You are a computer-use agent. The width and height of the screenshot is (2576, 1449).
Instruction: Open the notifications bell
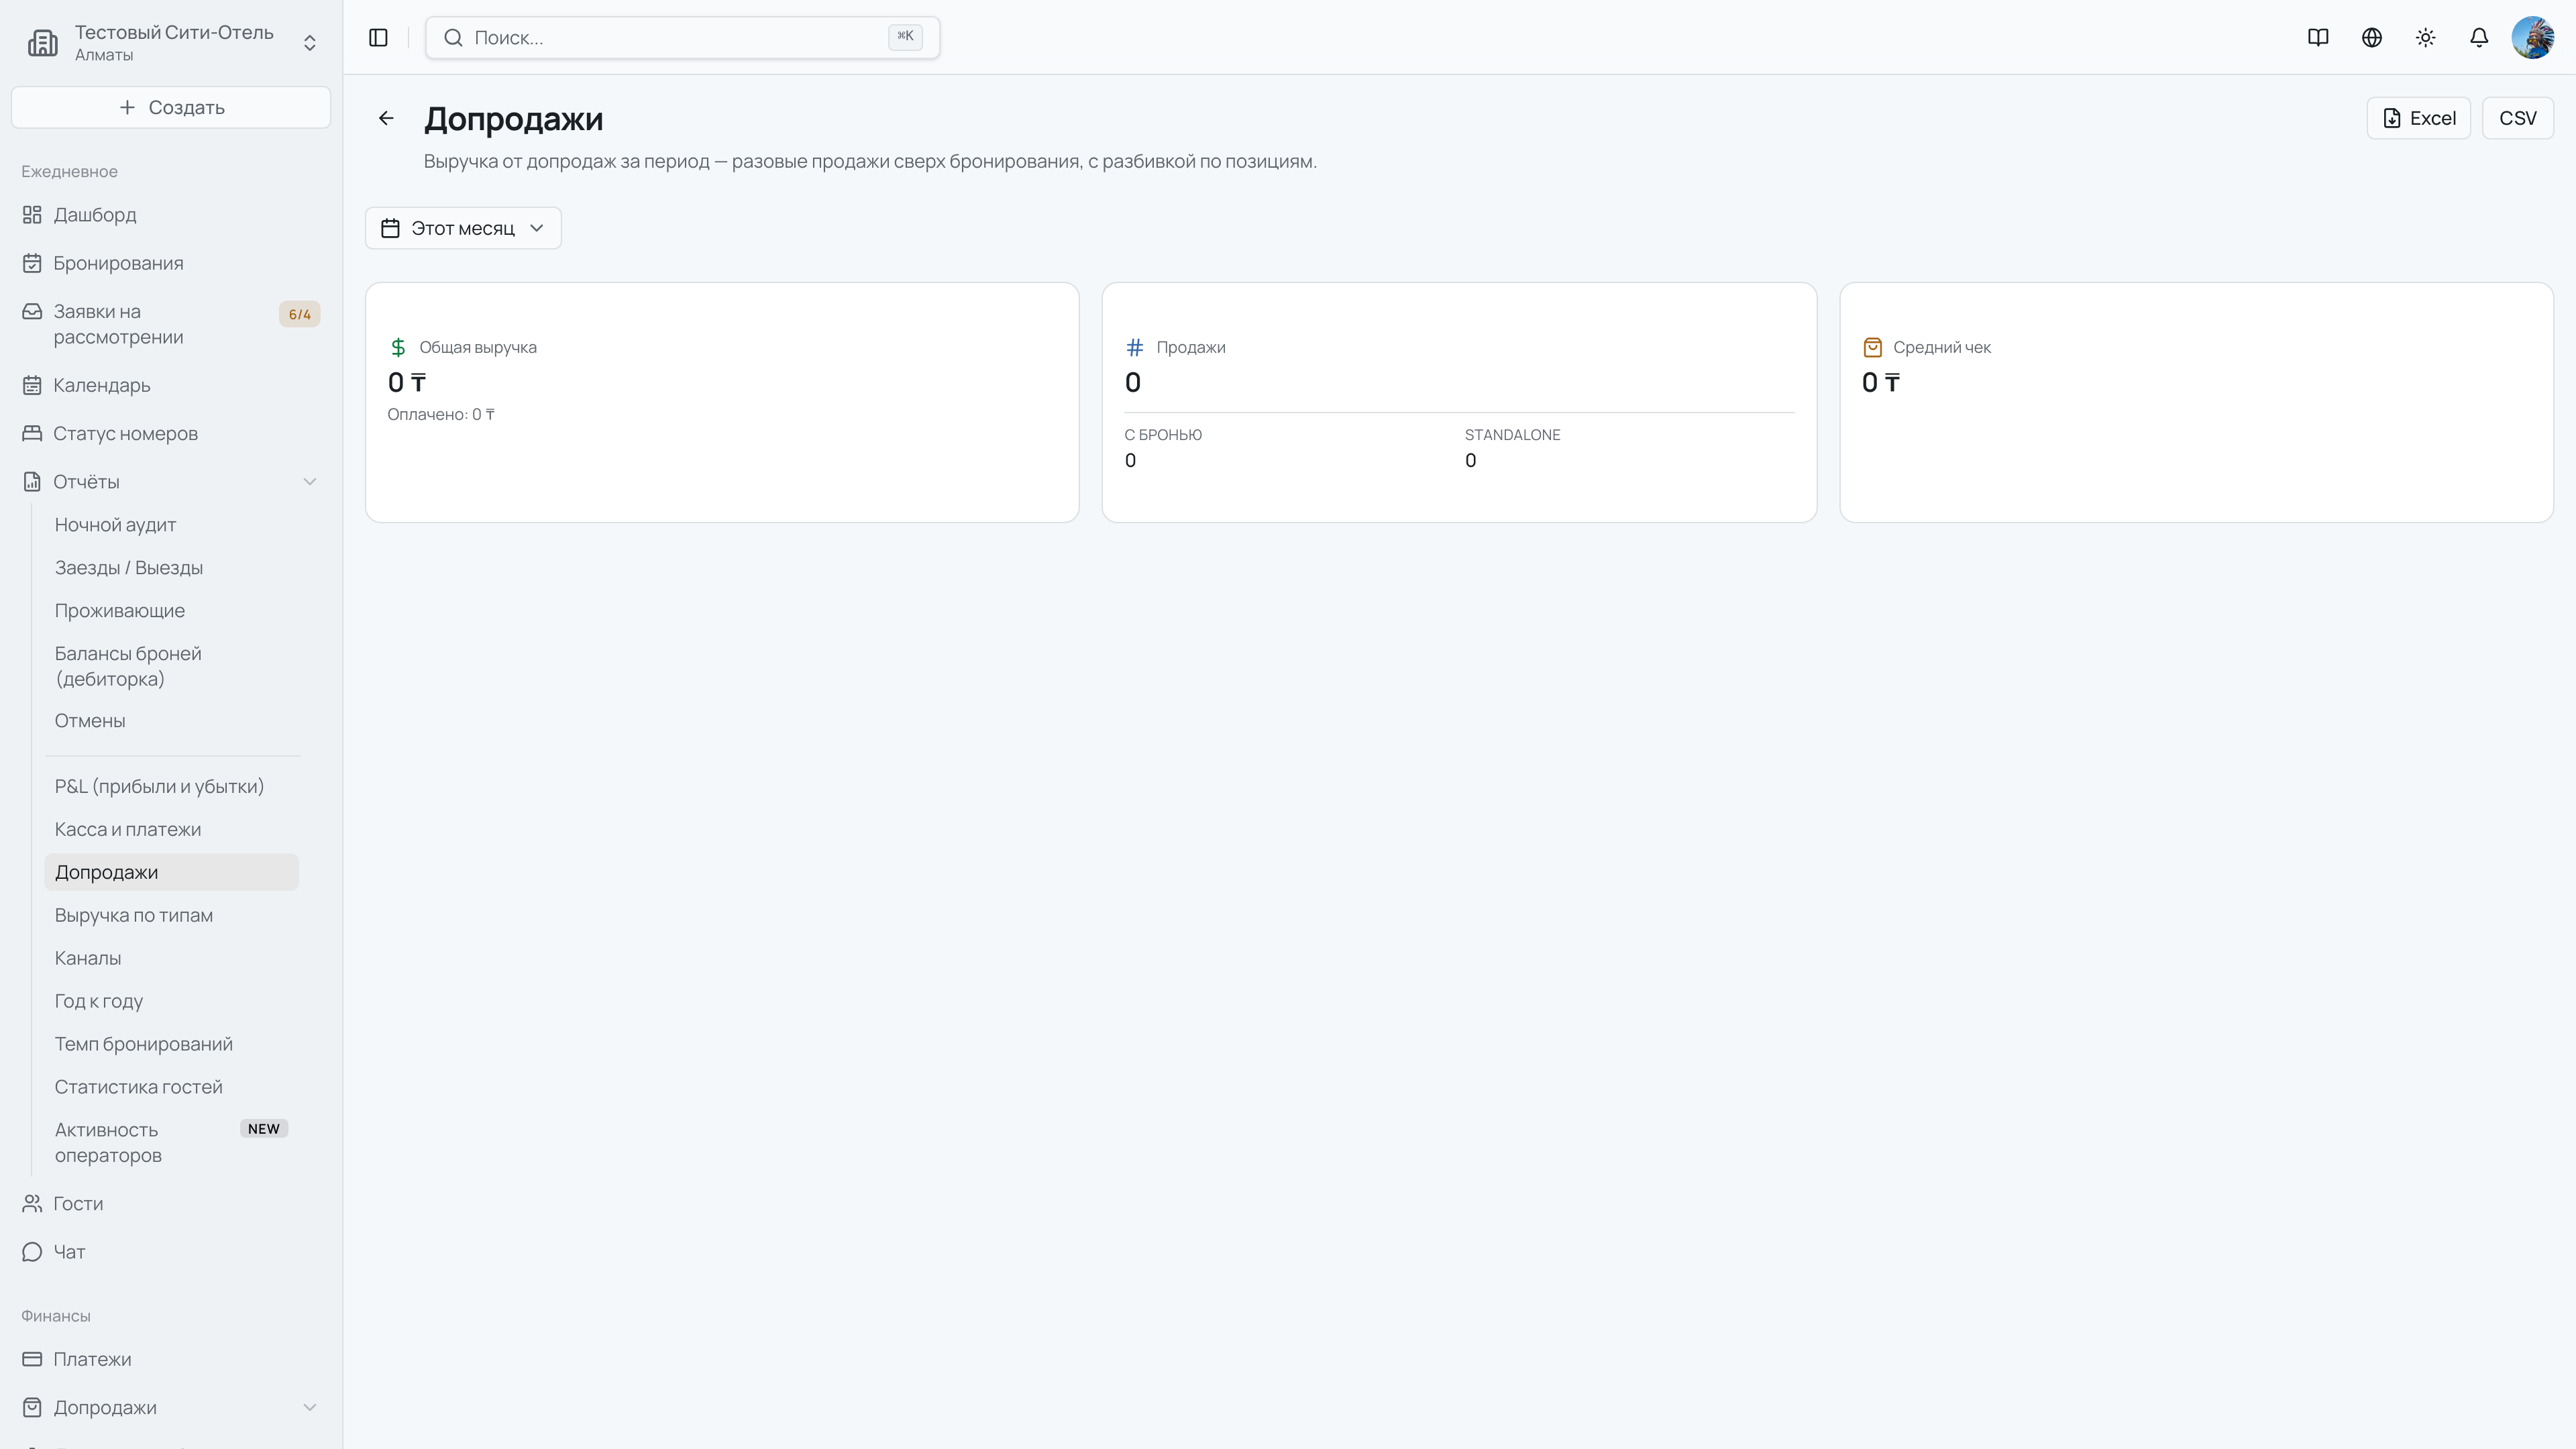tap(2479, 38)
